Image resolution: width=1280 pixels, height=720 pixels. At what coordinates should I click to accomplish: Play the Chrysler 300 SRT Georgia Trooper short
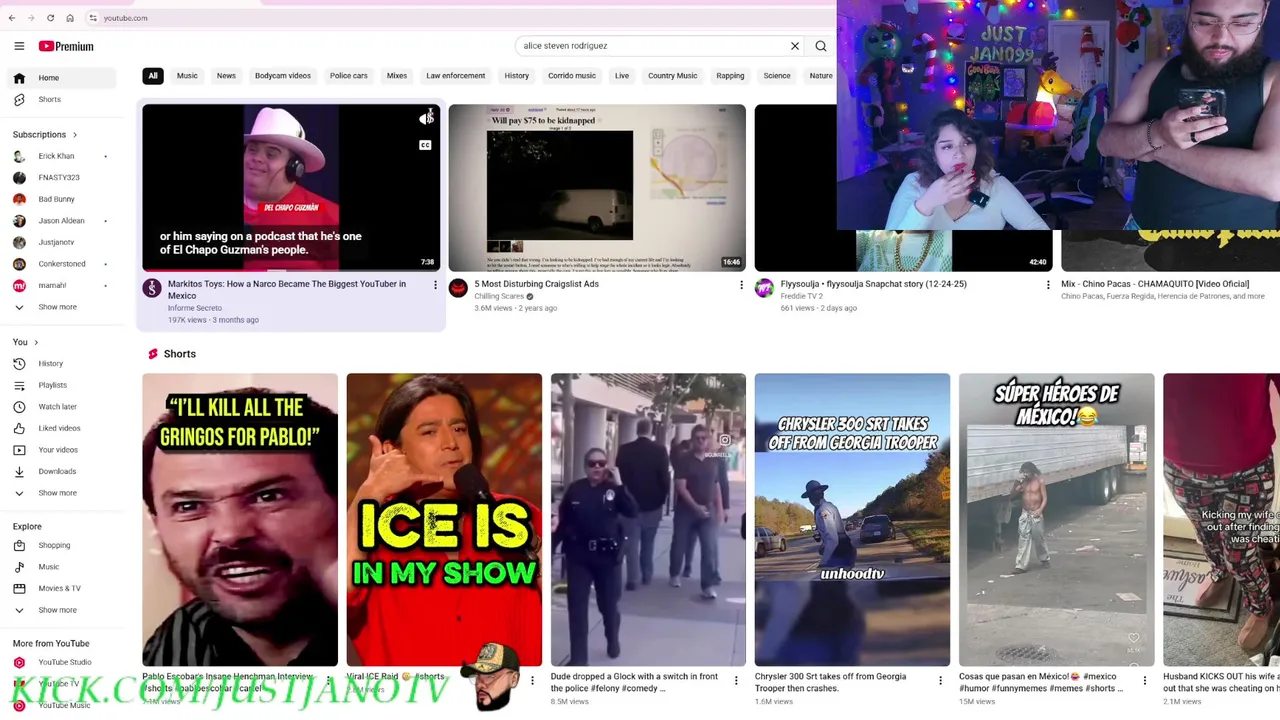(x=852, y=519)
